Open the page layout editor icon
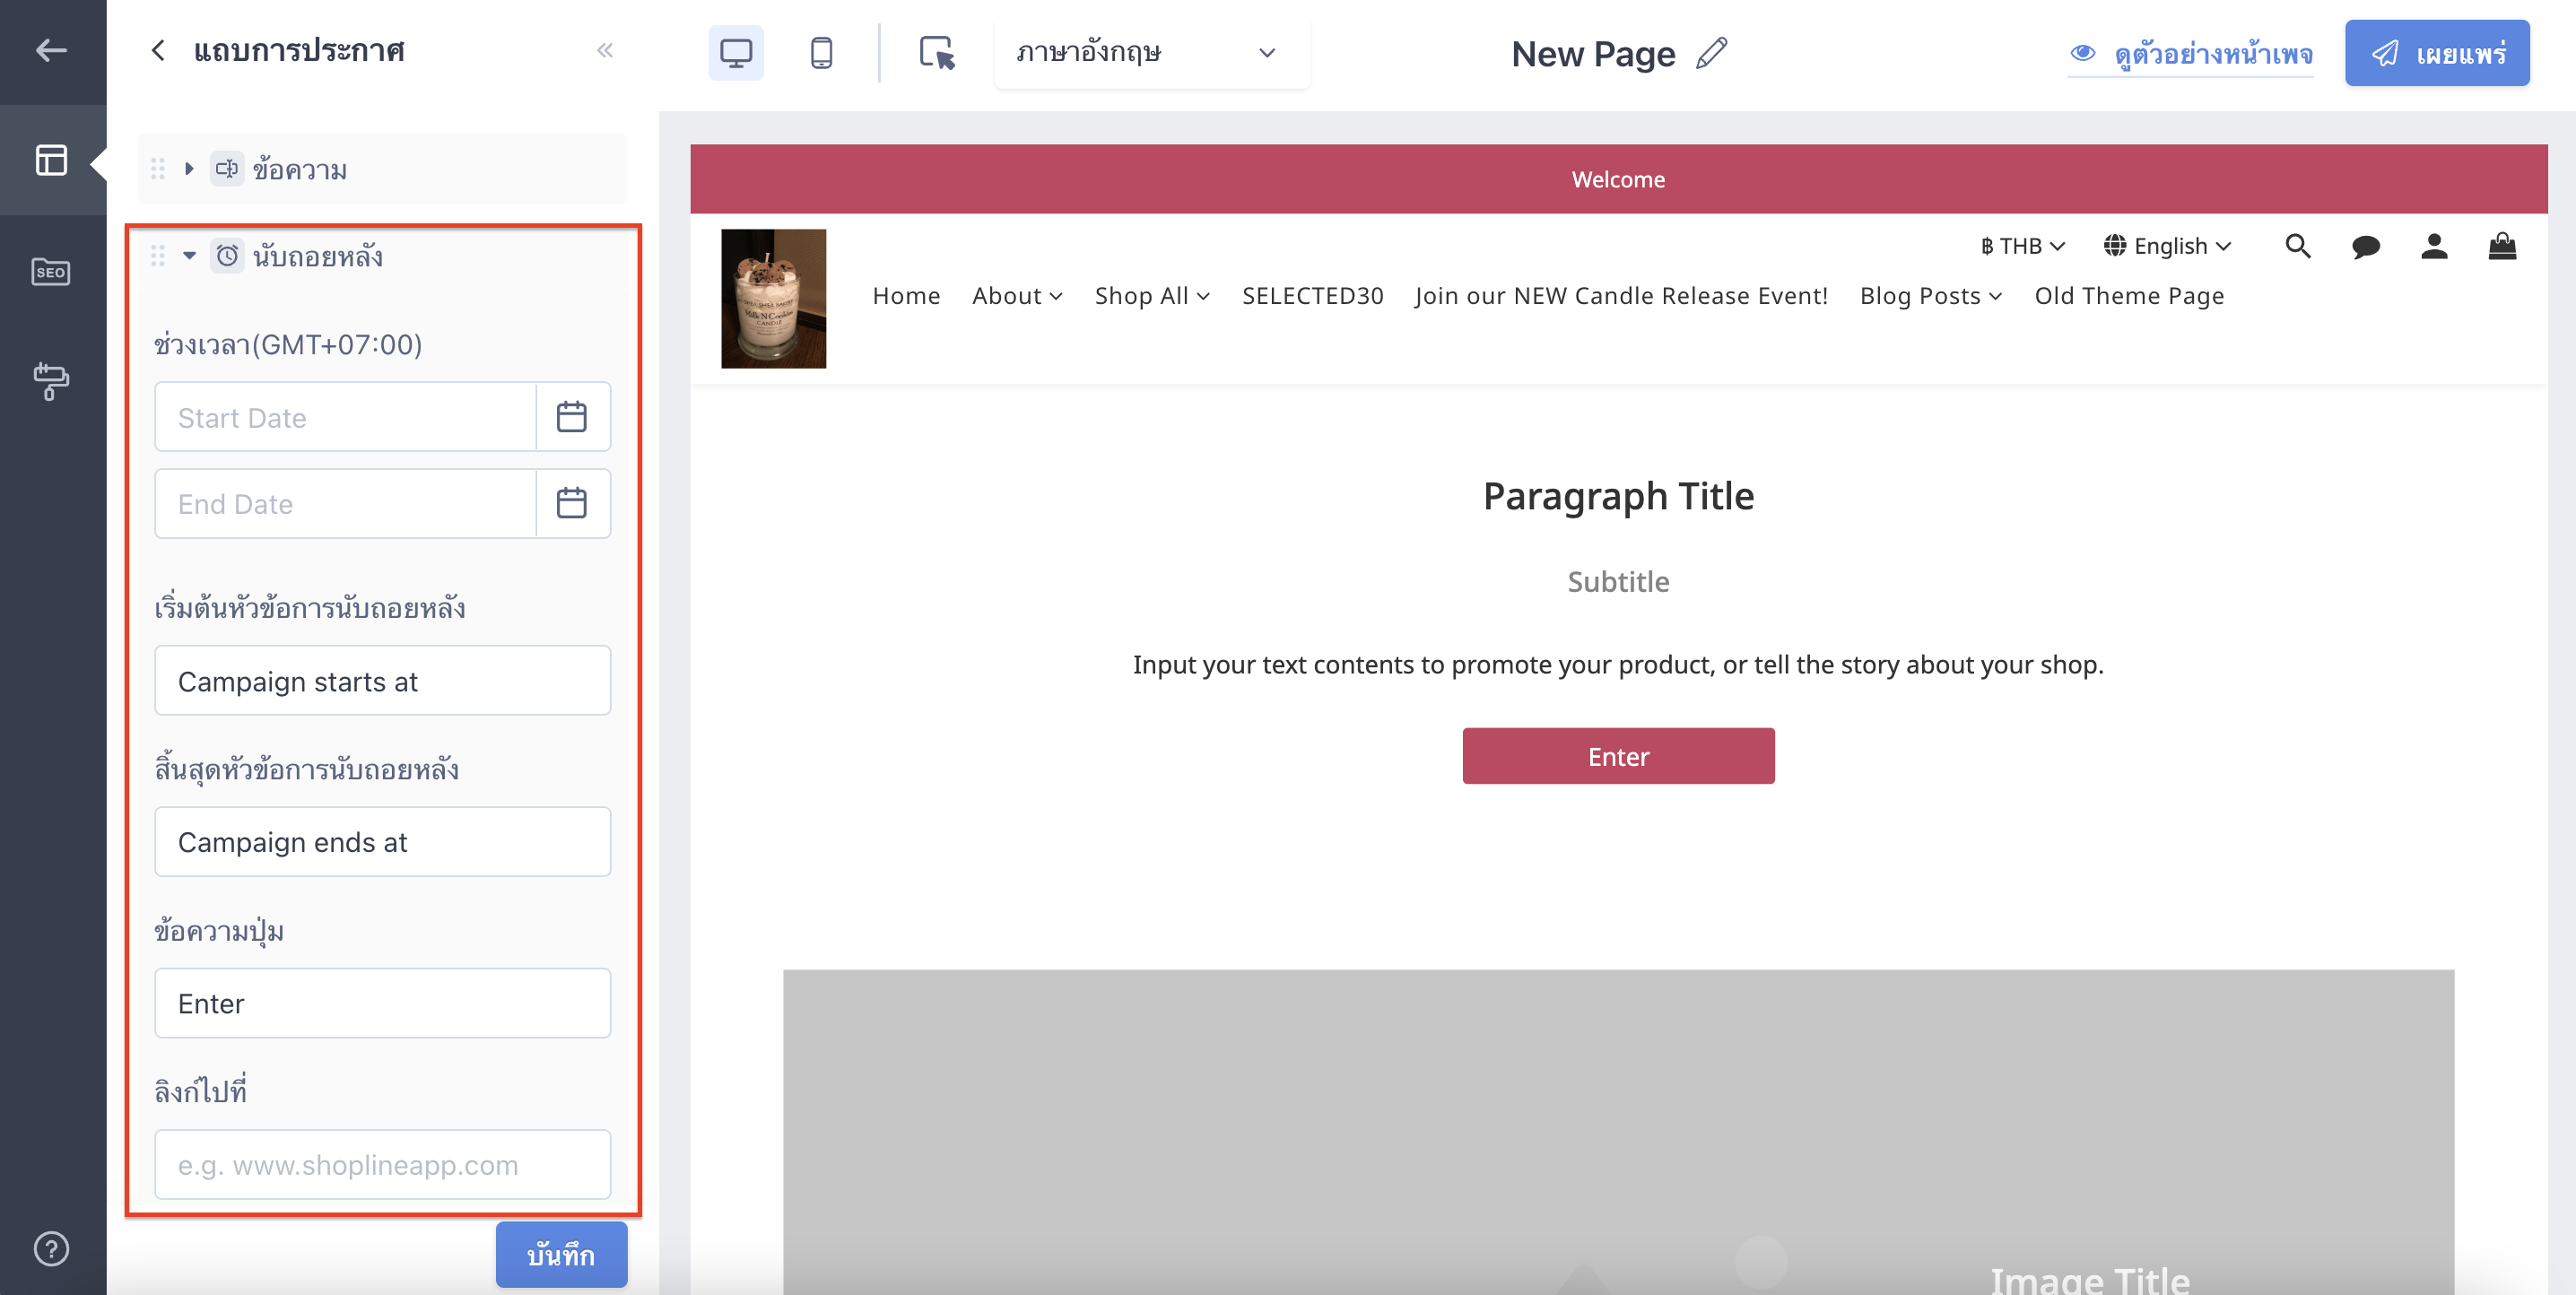Viewport: 2576px width, 1295px height. (x=51, y=160)
